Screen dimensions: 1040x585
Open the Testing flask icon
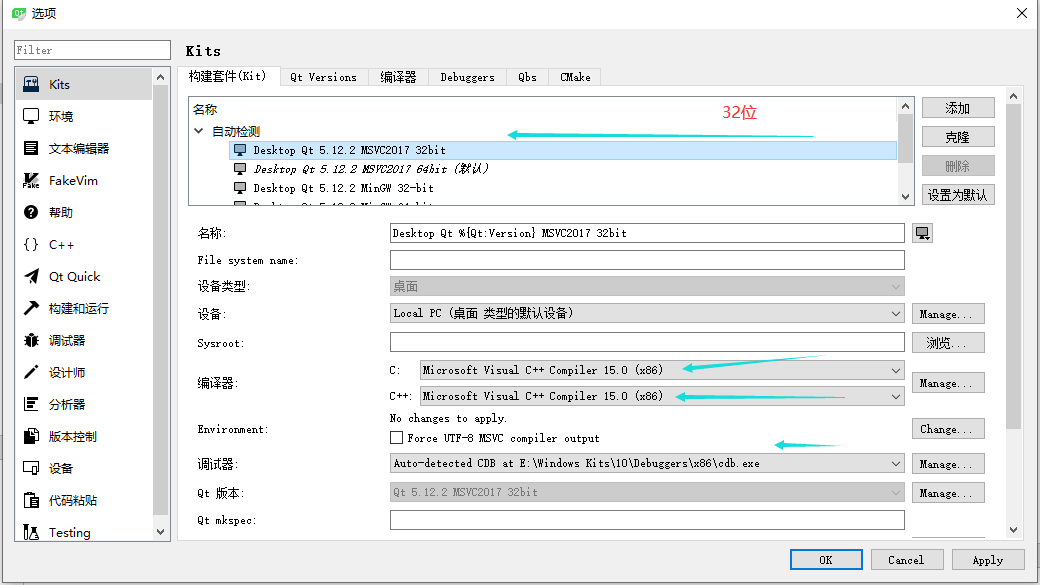point(31,532)
